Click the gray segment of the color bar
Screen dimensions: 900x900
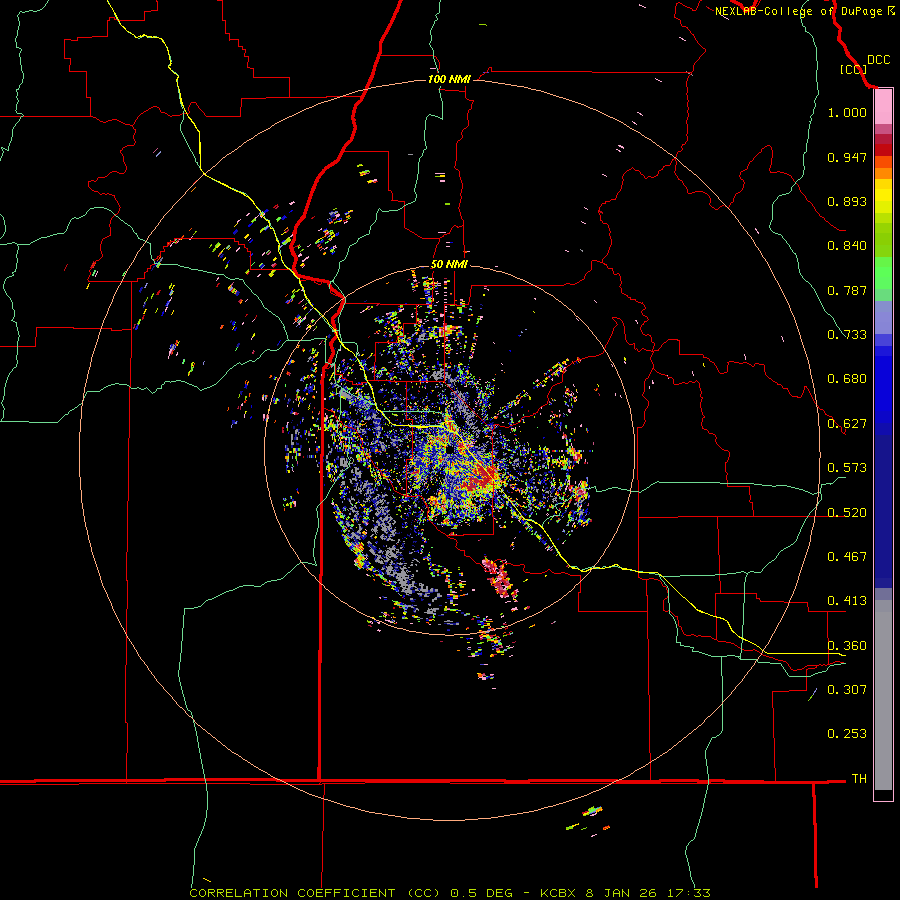(883, 695)
